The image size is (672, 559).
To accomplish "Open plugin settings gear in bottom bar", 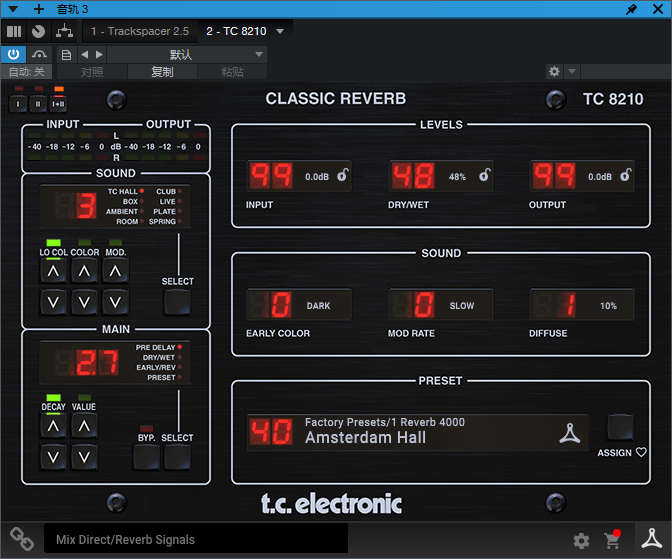I will pyautogui.click(x=581, y=541).
